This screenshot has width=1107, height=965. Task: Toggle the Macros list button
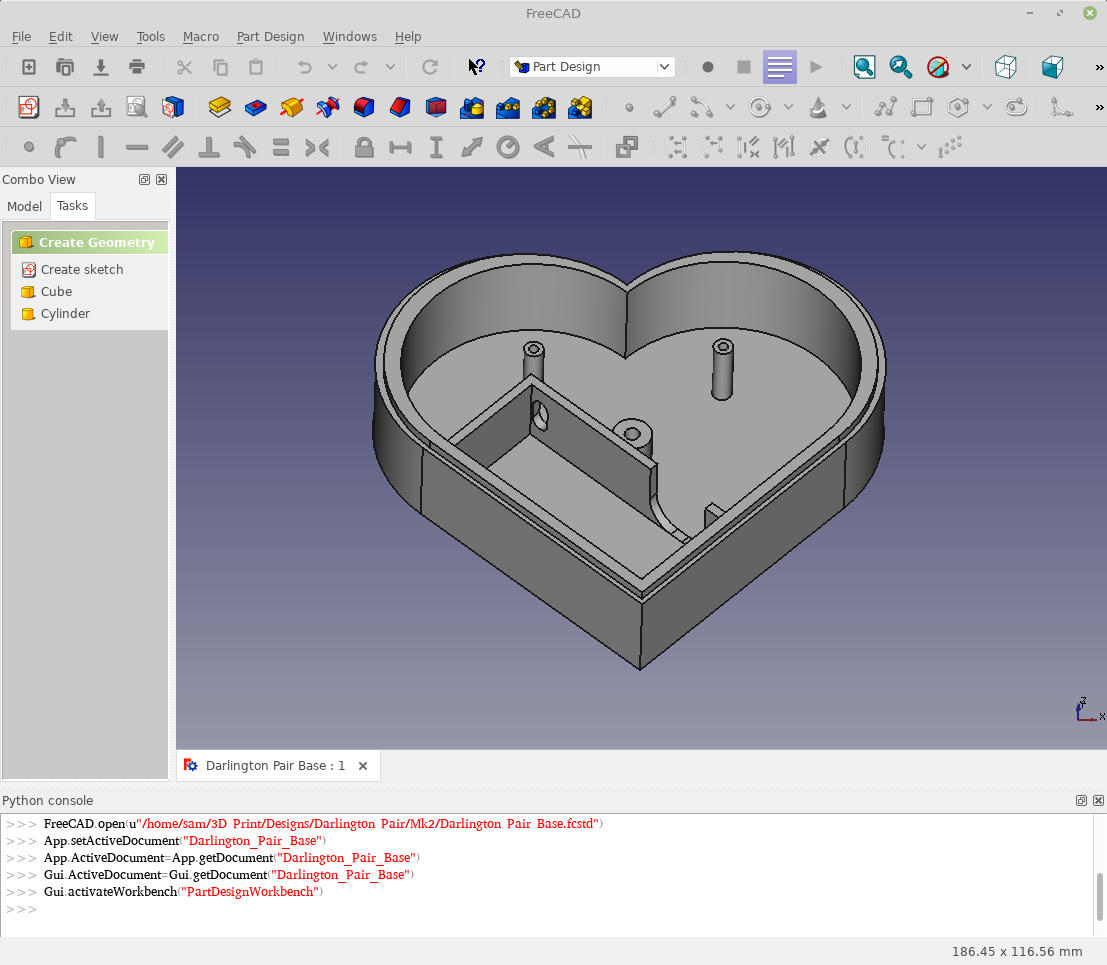pyautogui.click(x=779, y=67)
